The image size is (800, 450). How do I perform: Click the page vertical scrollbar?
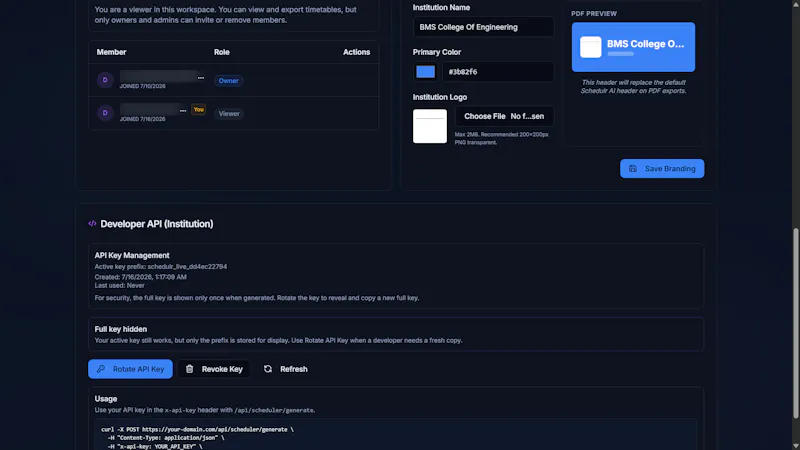tap(795, 324)
